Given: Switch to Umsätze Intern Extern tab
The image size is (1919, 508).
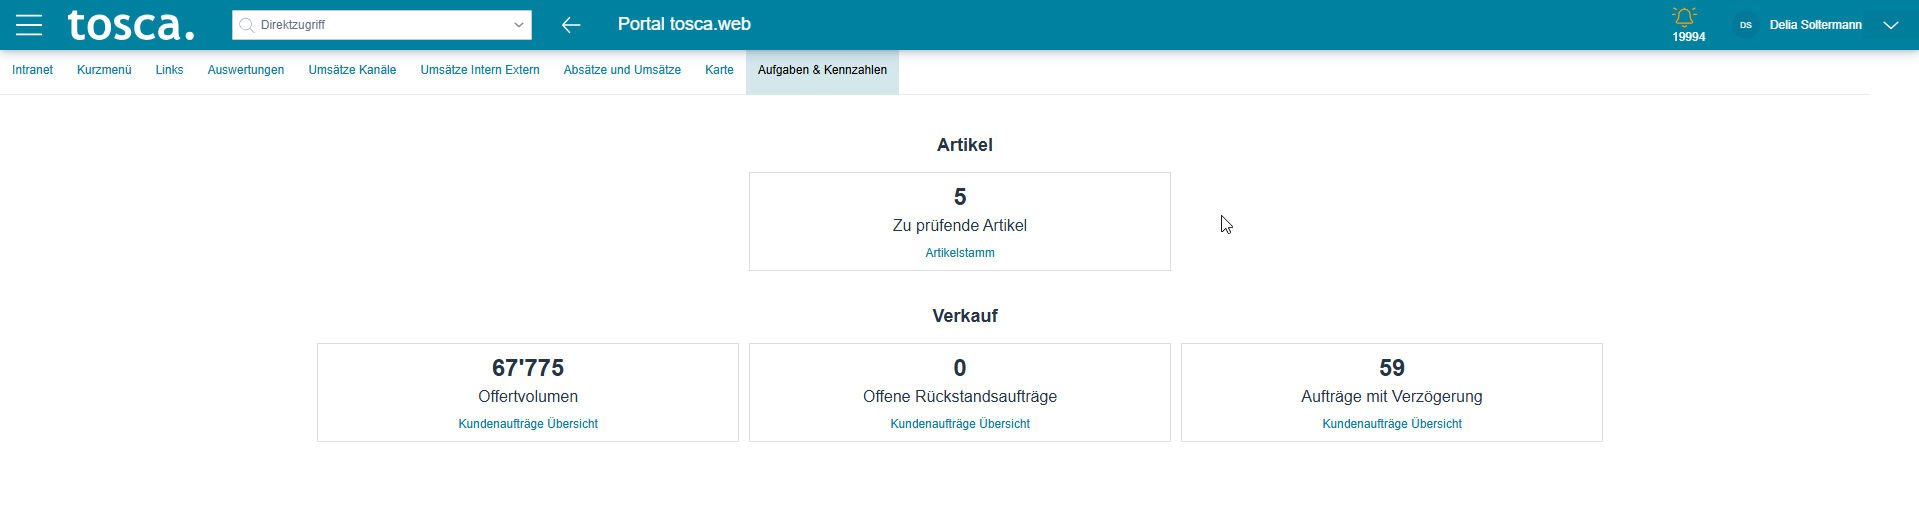Looking at the screenshot, I should (480, 70).
